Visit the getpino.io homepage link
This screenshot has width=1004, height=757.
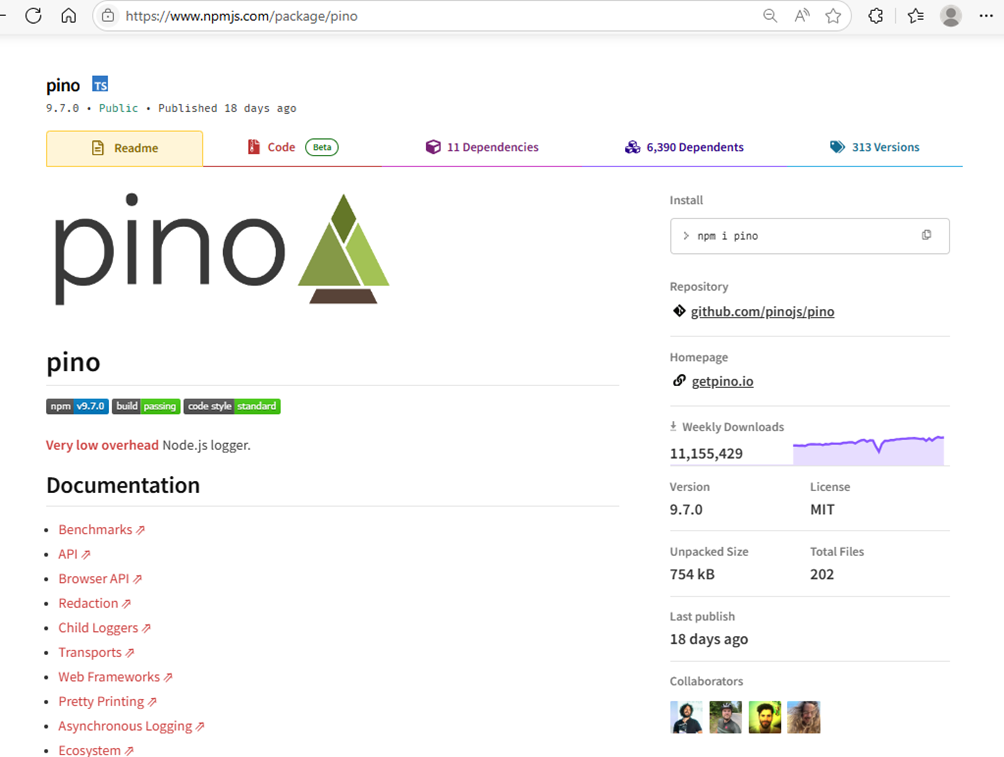pos(722,381)
